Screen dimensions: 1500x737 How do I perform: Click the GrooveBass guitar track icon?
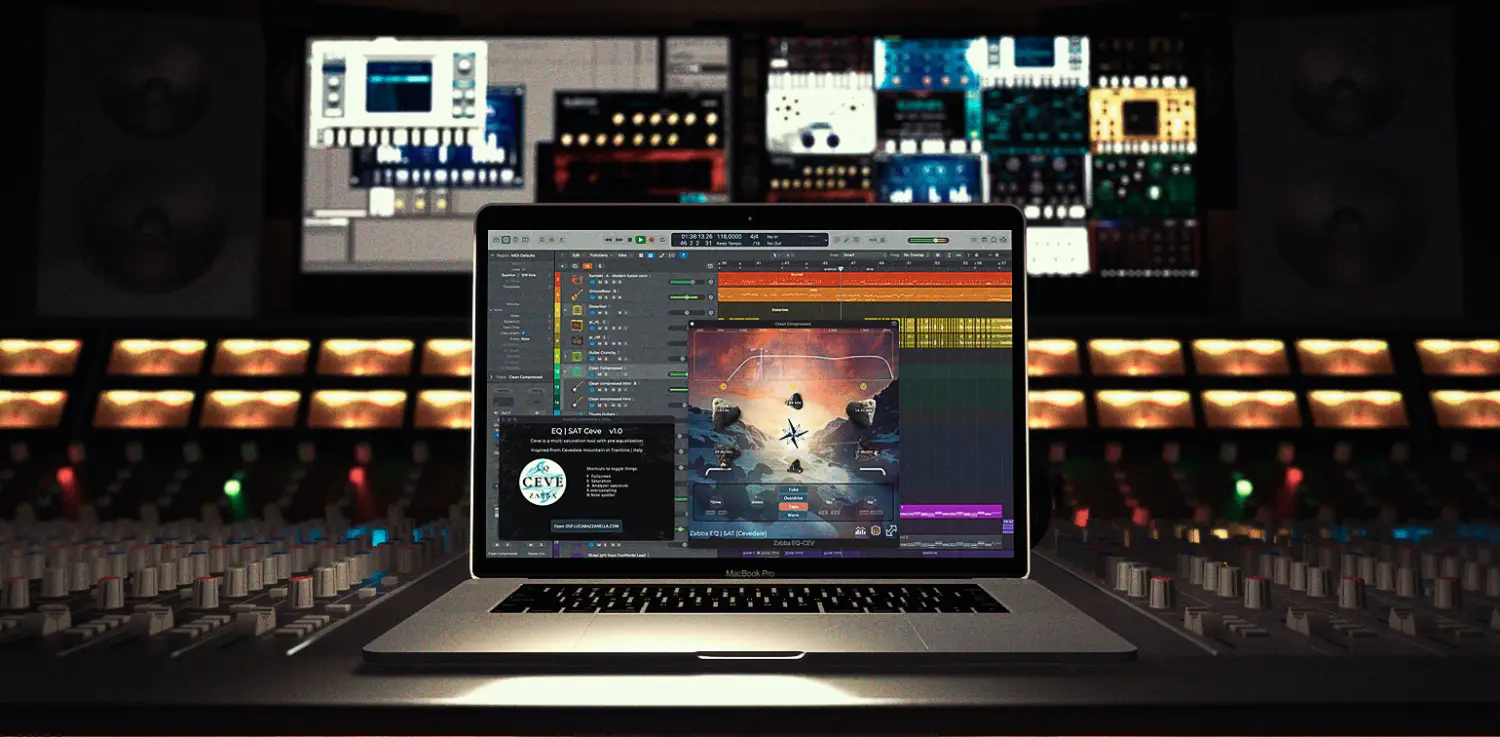click(x=577, y=295)
